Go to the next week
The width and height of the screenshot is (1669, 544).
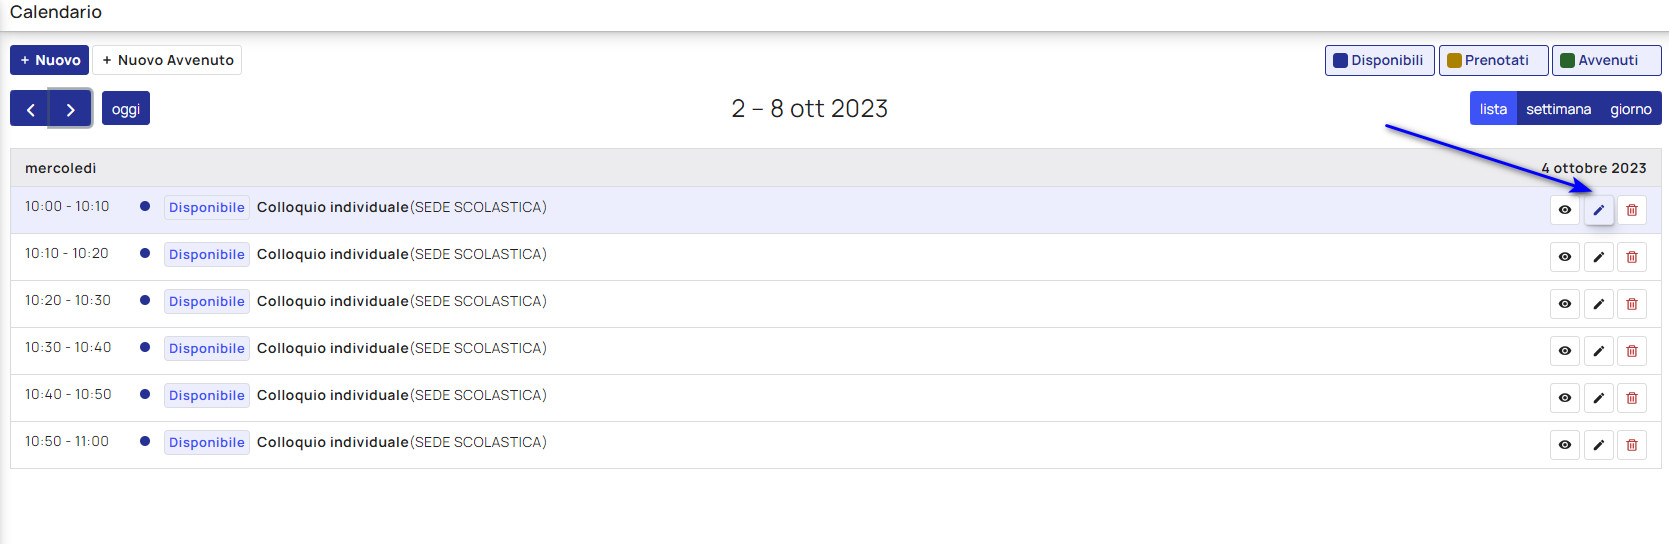71,109
